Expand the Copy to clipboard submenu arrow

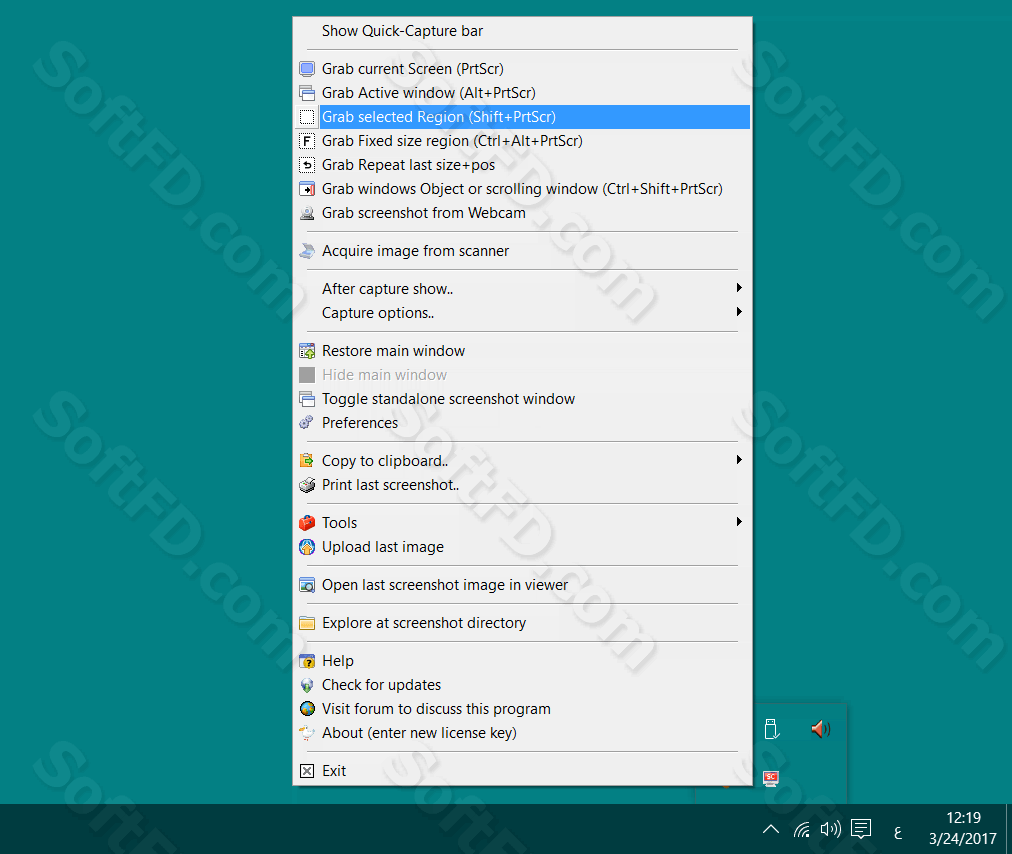point(739,460)
